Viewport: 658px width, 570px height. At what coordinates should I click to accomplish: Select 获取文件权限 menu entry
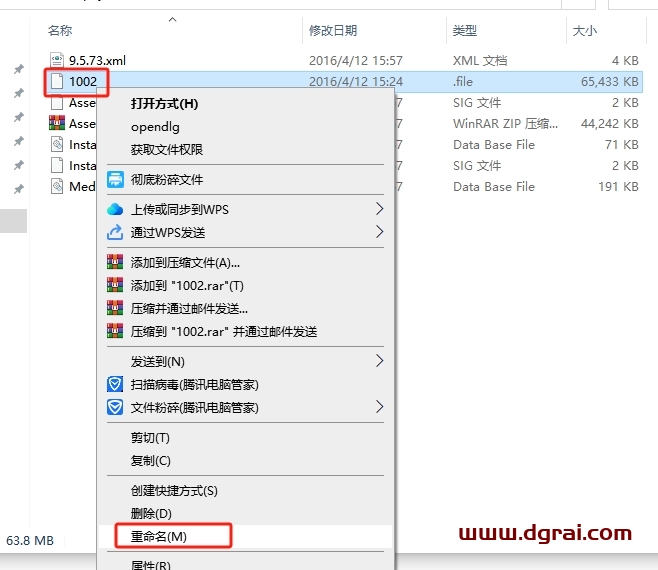point(167,149)
